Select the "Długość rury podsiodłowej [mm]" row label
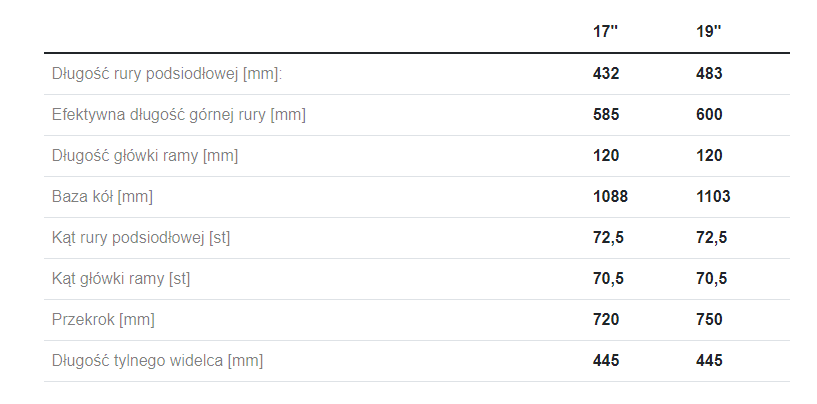817x404 pixels. pyautogui.click(x=167, y=73)
